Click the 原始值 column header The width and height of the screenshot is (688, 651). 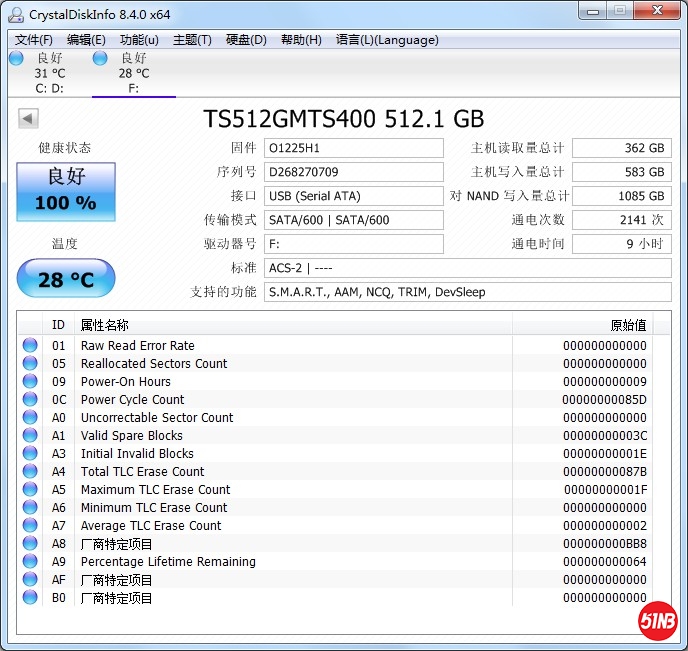point(628,325)
